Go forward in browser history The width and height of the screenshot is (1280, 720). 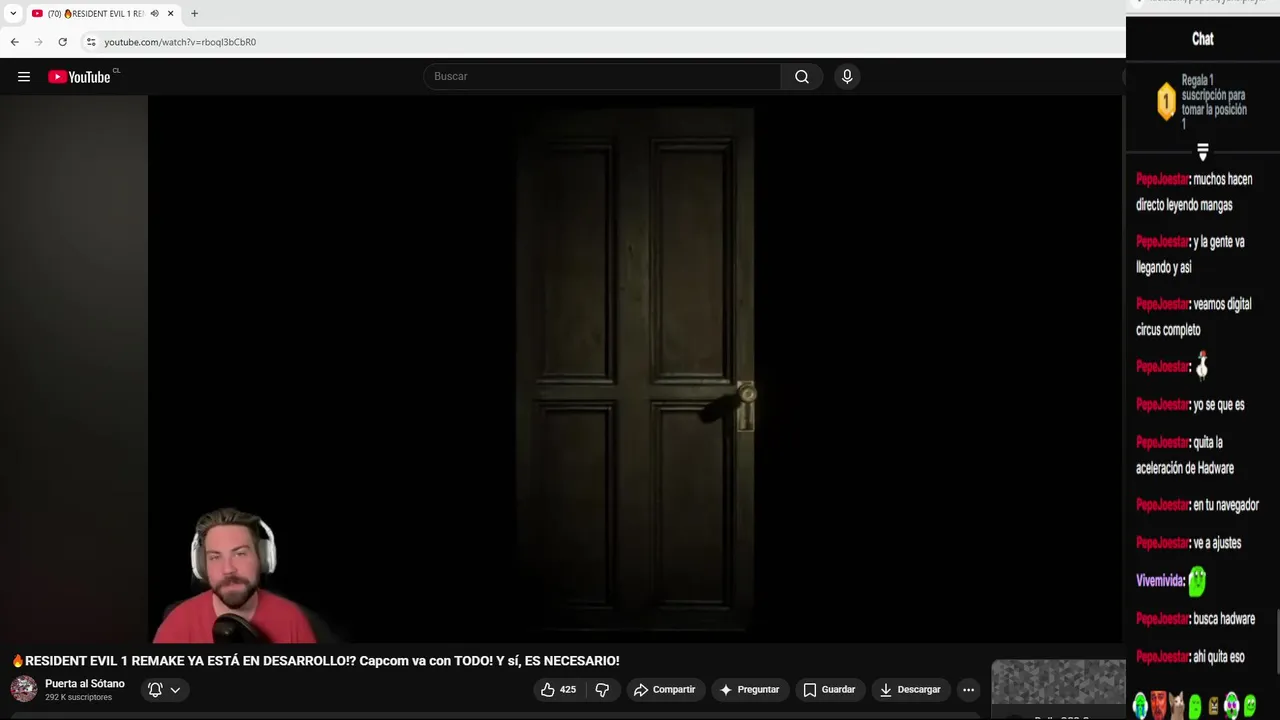coord(39,42)
